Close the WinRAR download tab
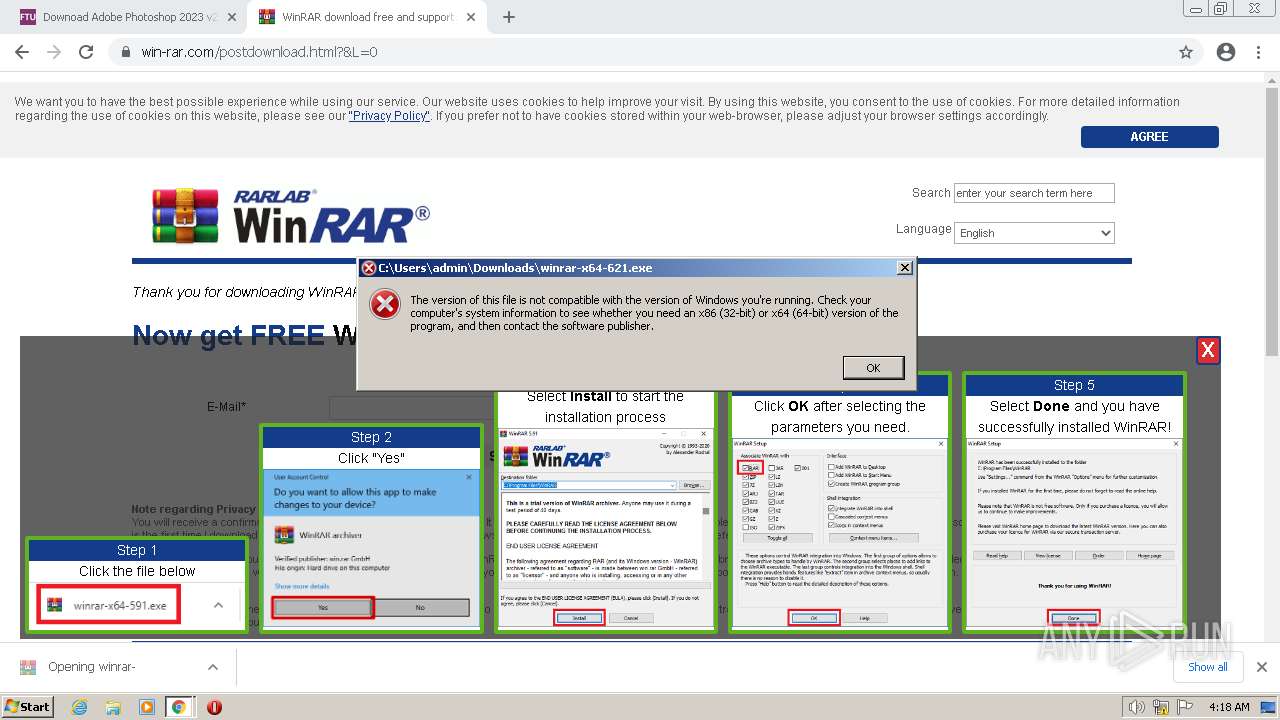The image size is (1280, 720). tap(472, 17)
